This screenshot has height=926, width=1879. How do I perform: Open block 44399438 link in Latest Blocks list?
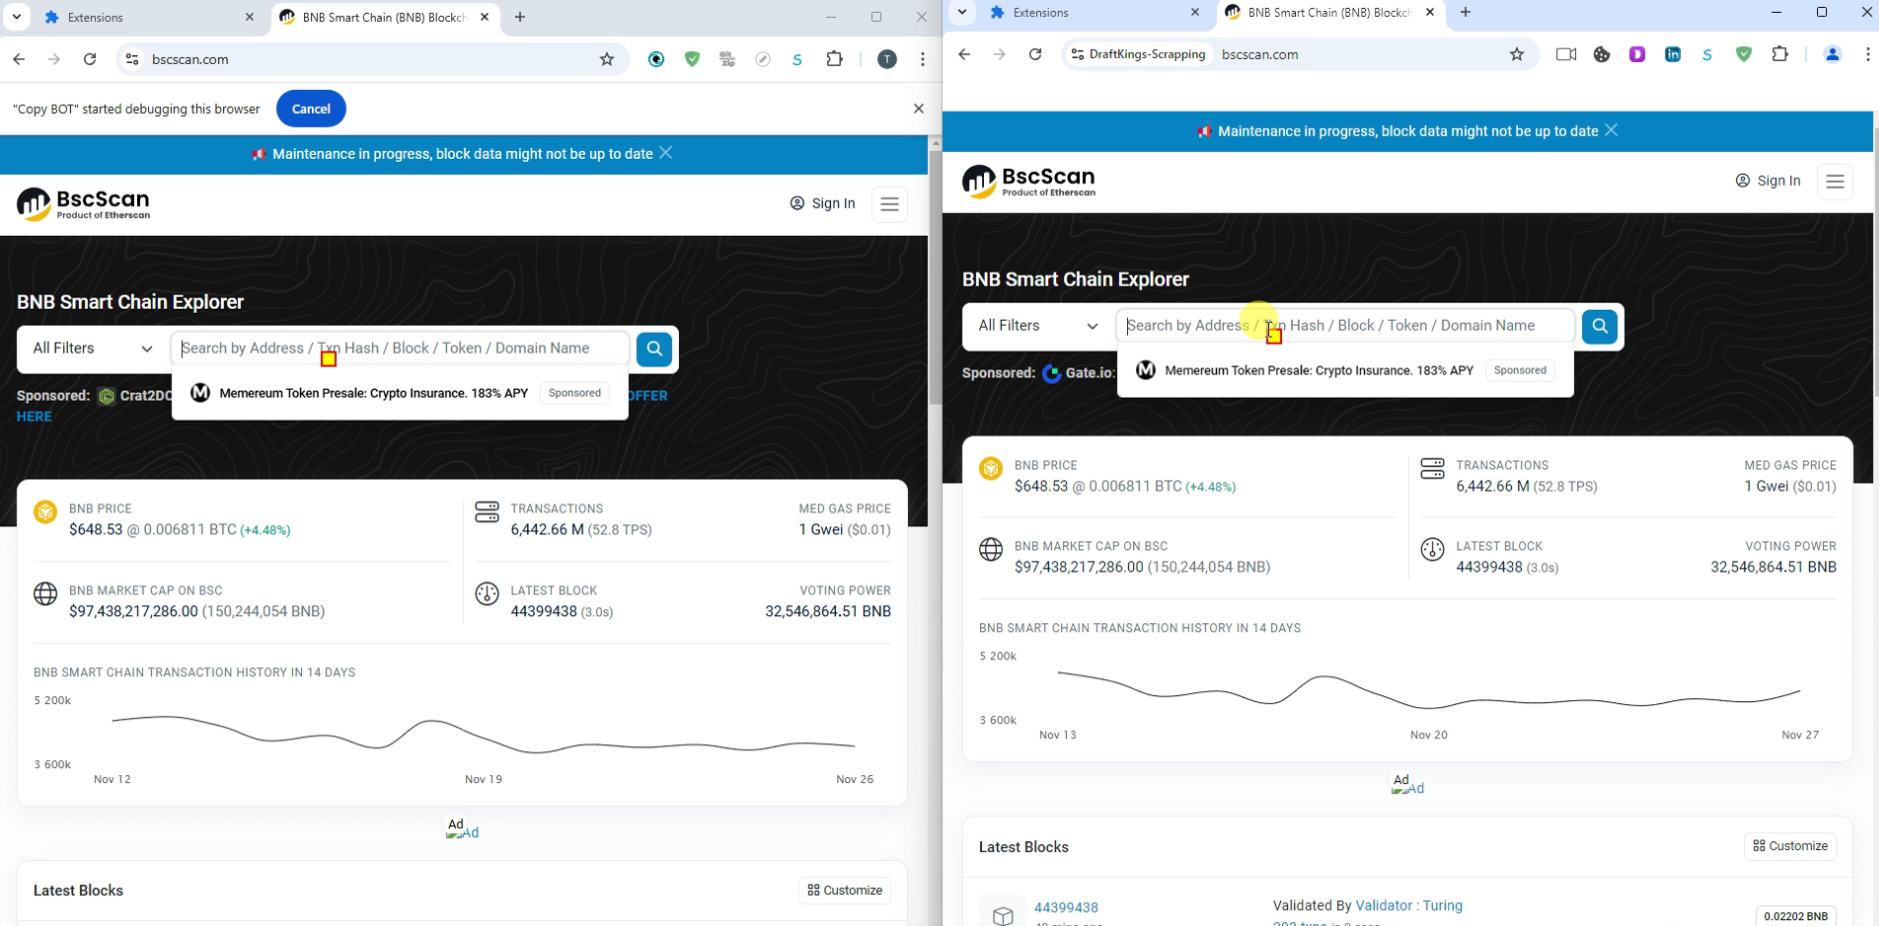coord(1066,907)
